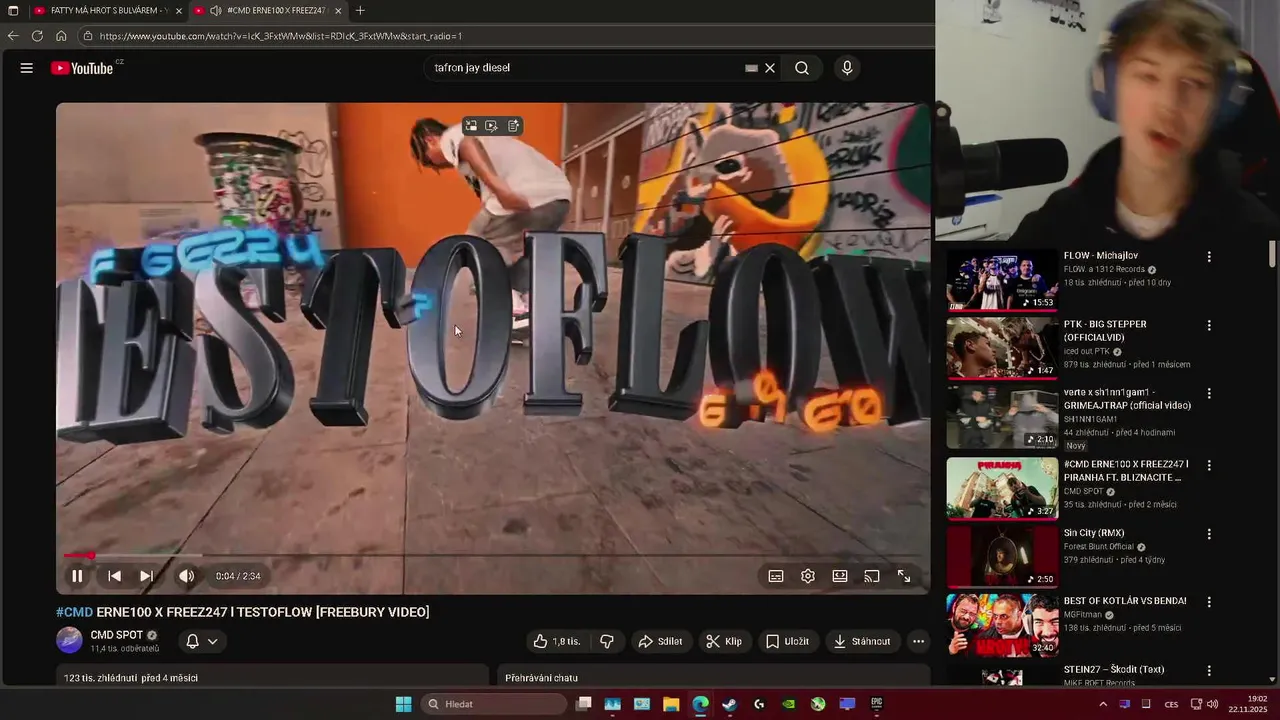Screen dimensions: 1280x720
Task: Expand description with 123 tis. zhlédnutí
Action: pyautogui.click(x=272, y=678)
